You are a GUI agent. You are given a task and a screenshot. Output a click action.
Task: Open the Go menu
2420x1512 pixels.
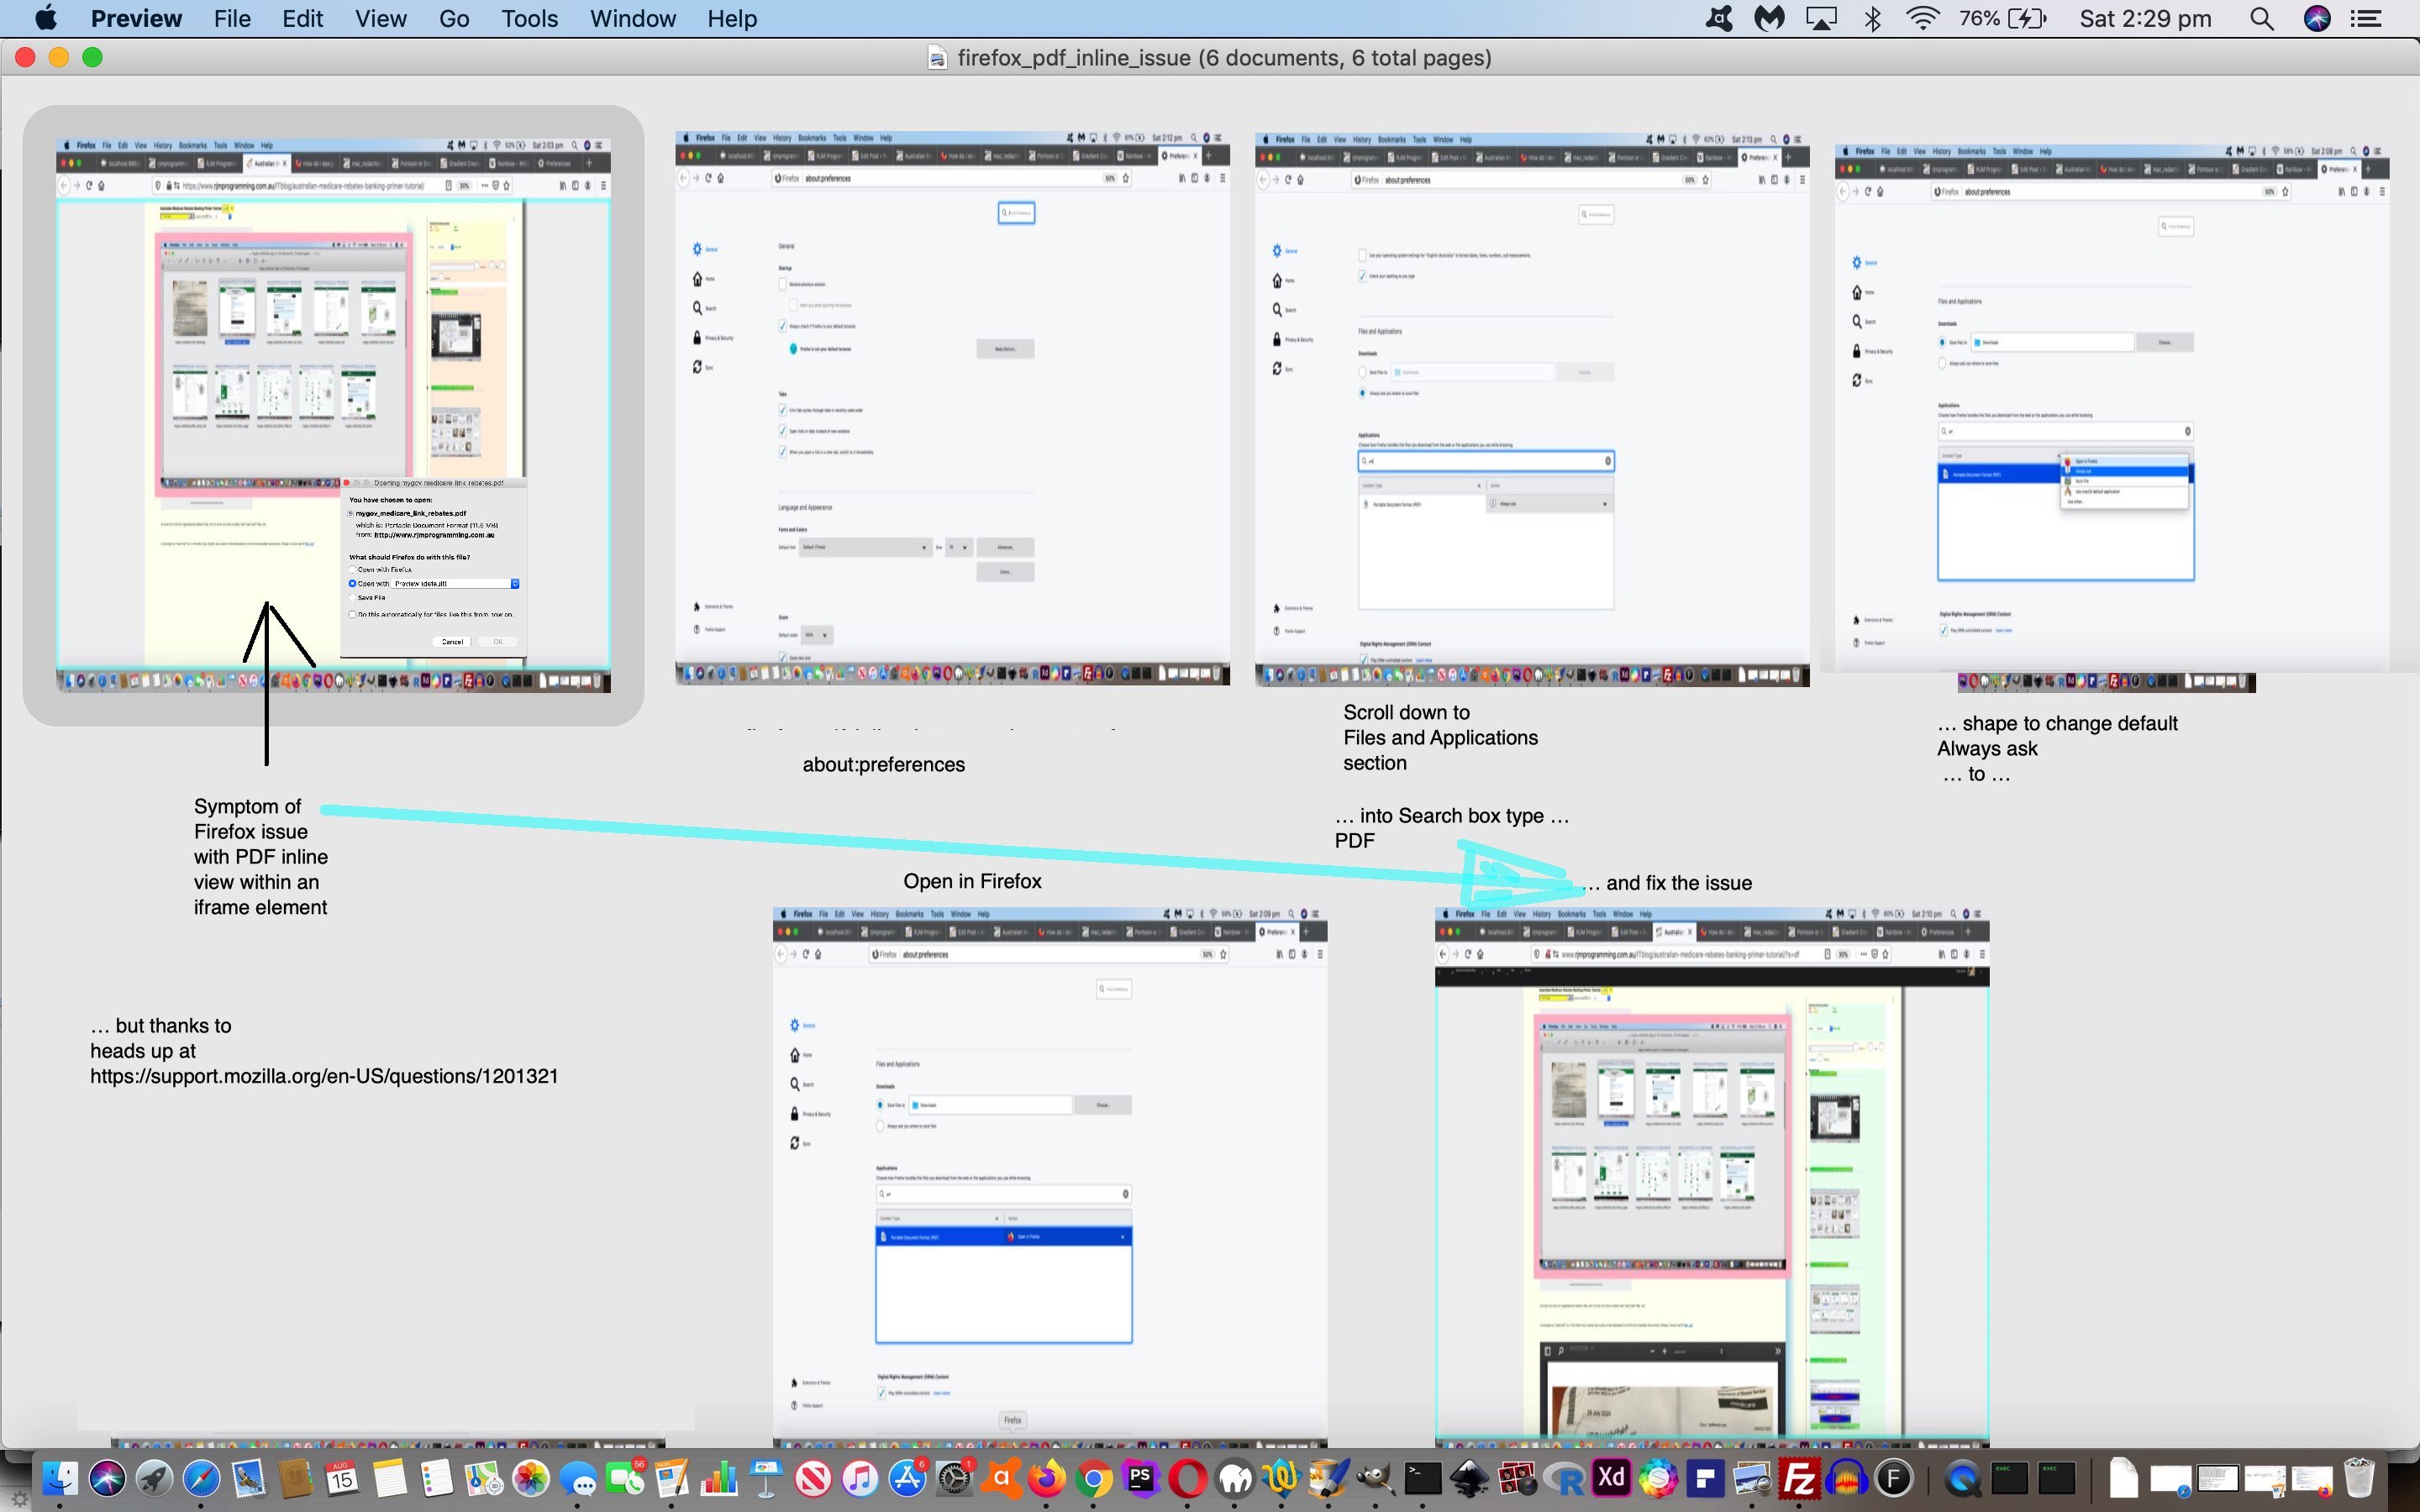[454, 19]
